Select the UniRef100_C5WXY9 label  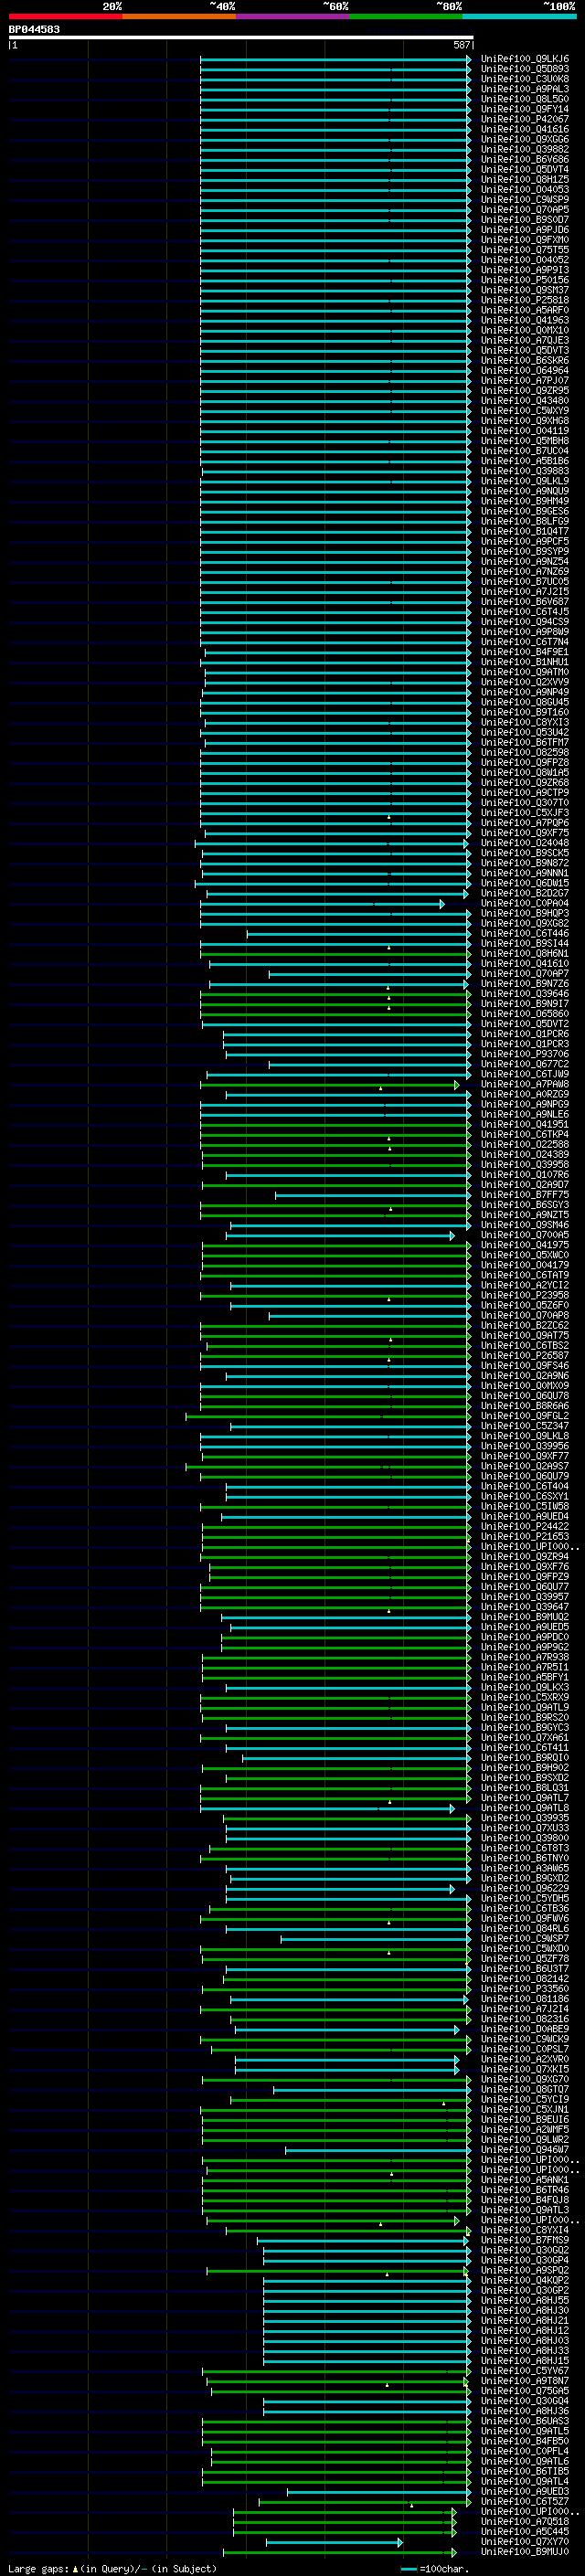tap(525, 411)
